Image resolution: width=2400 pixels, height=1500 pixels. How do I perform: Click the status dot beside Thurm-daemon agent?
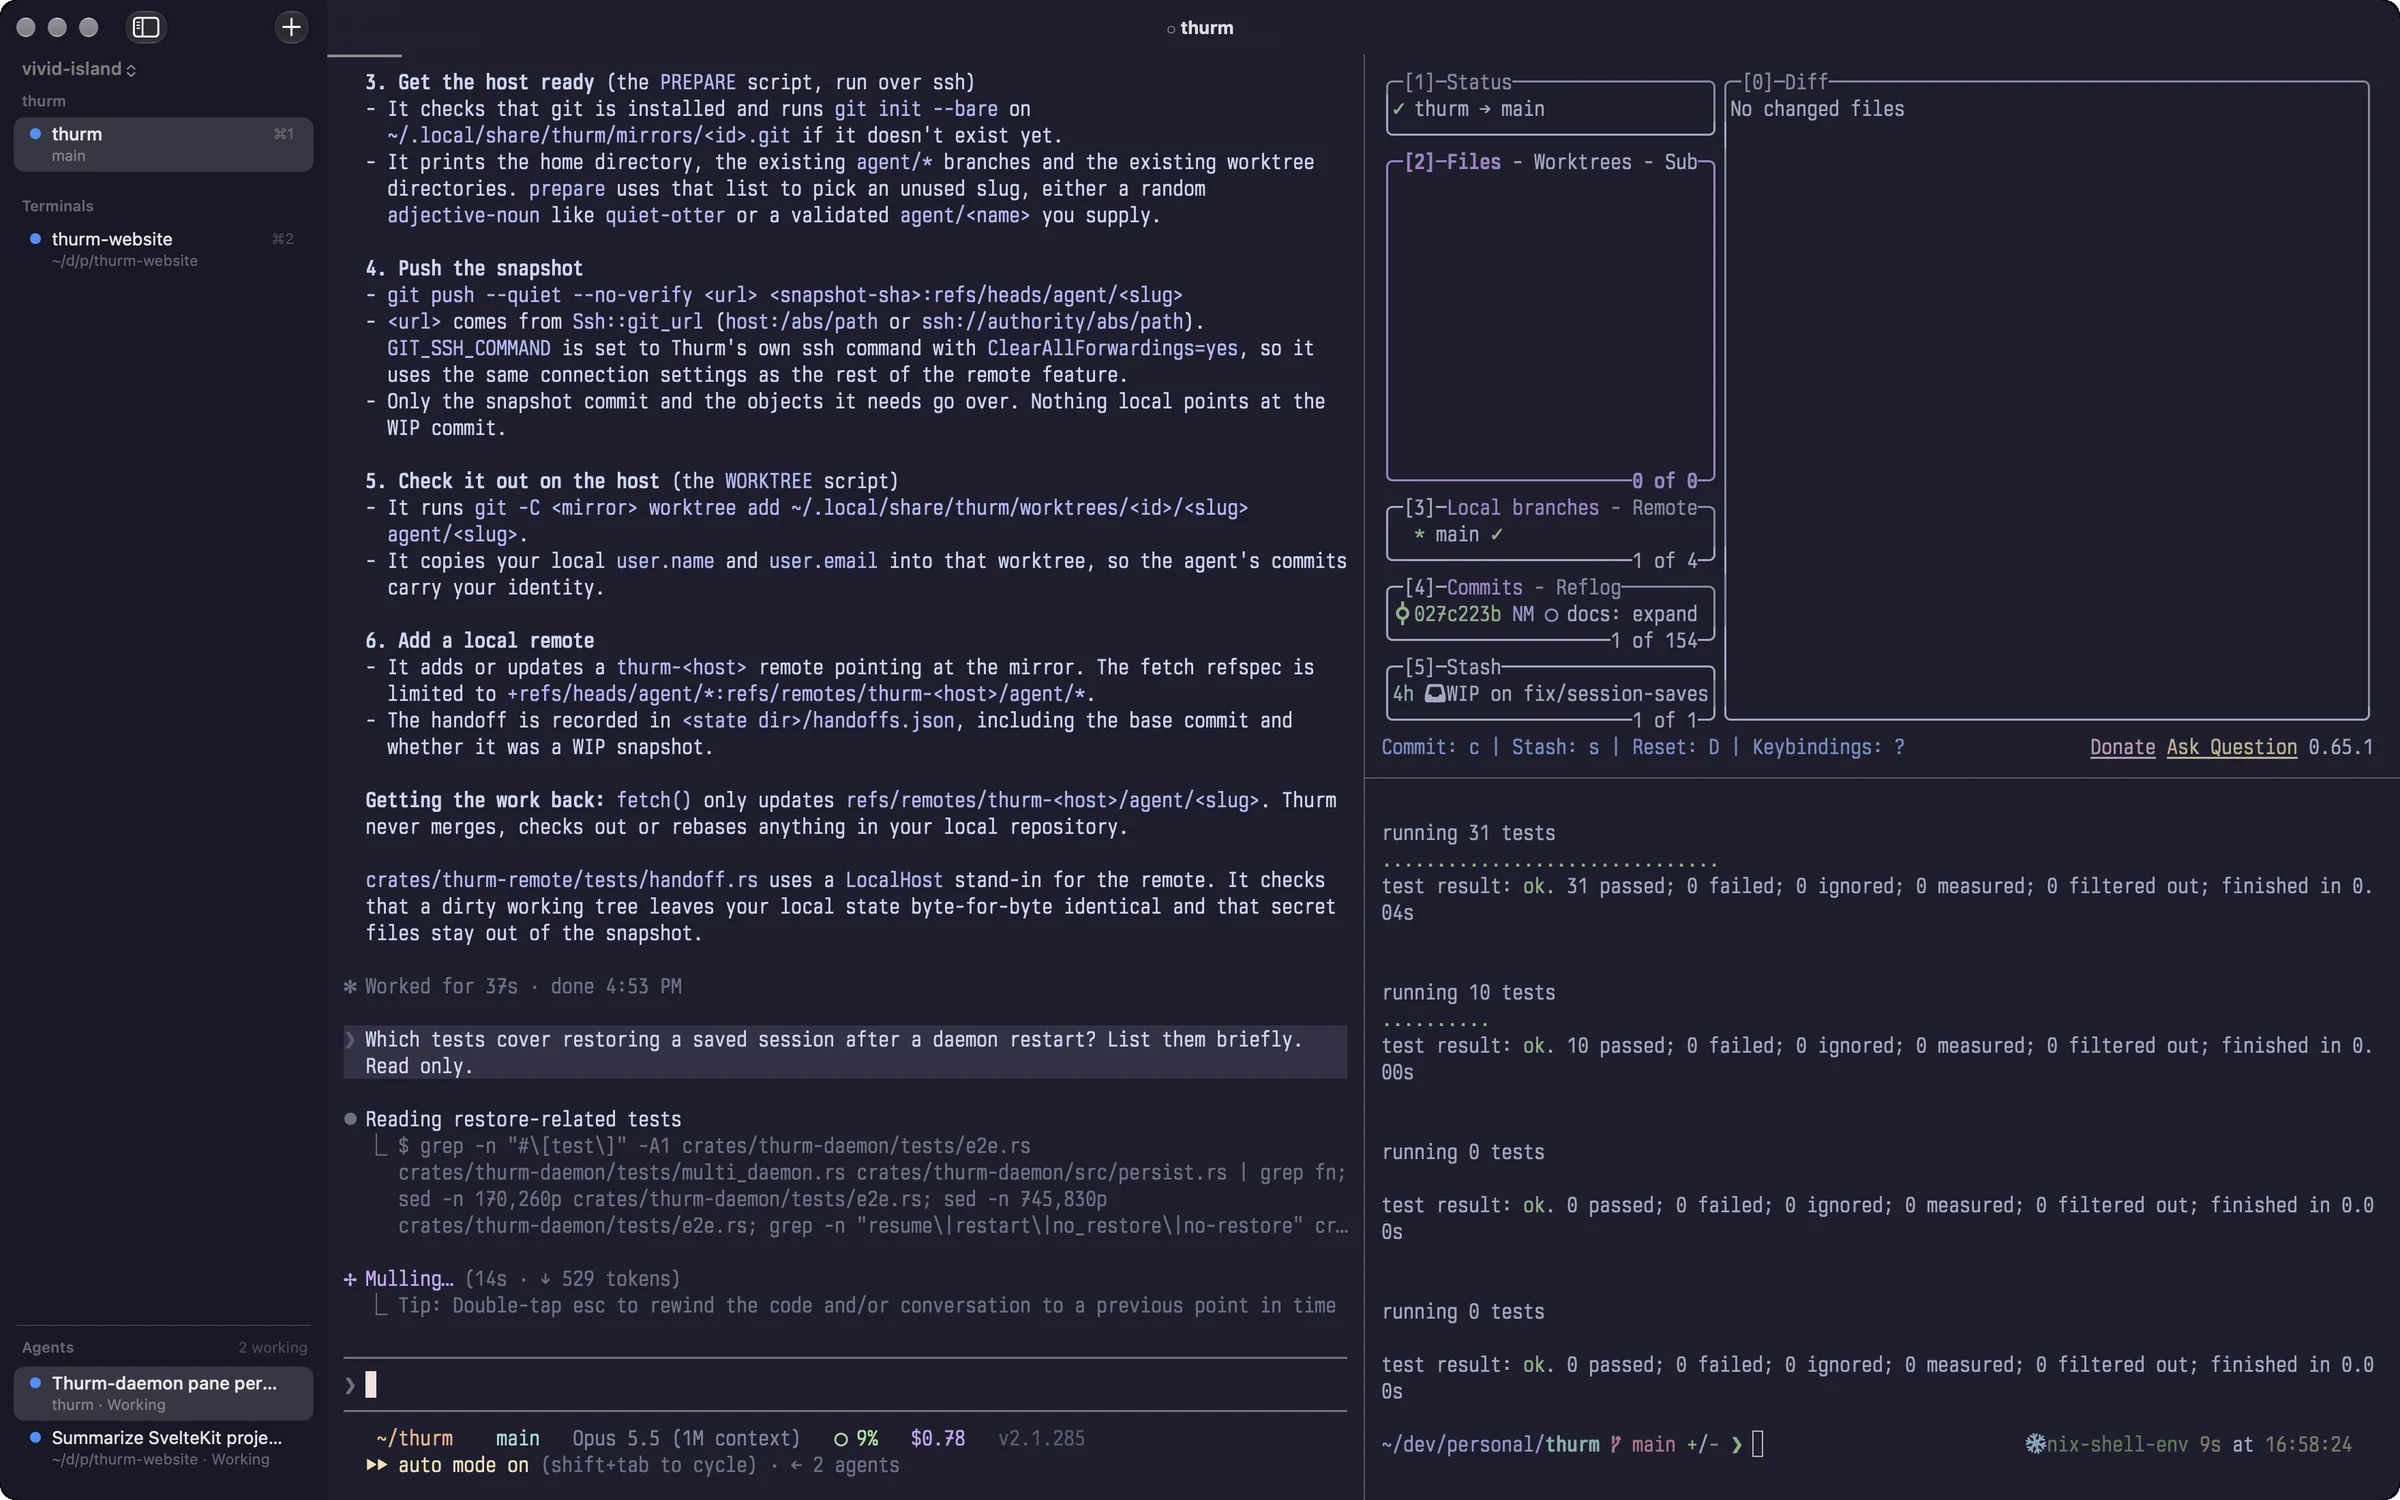(36, 1383)
